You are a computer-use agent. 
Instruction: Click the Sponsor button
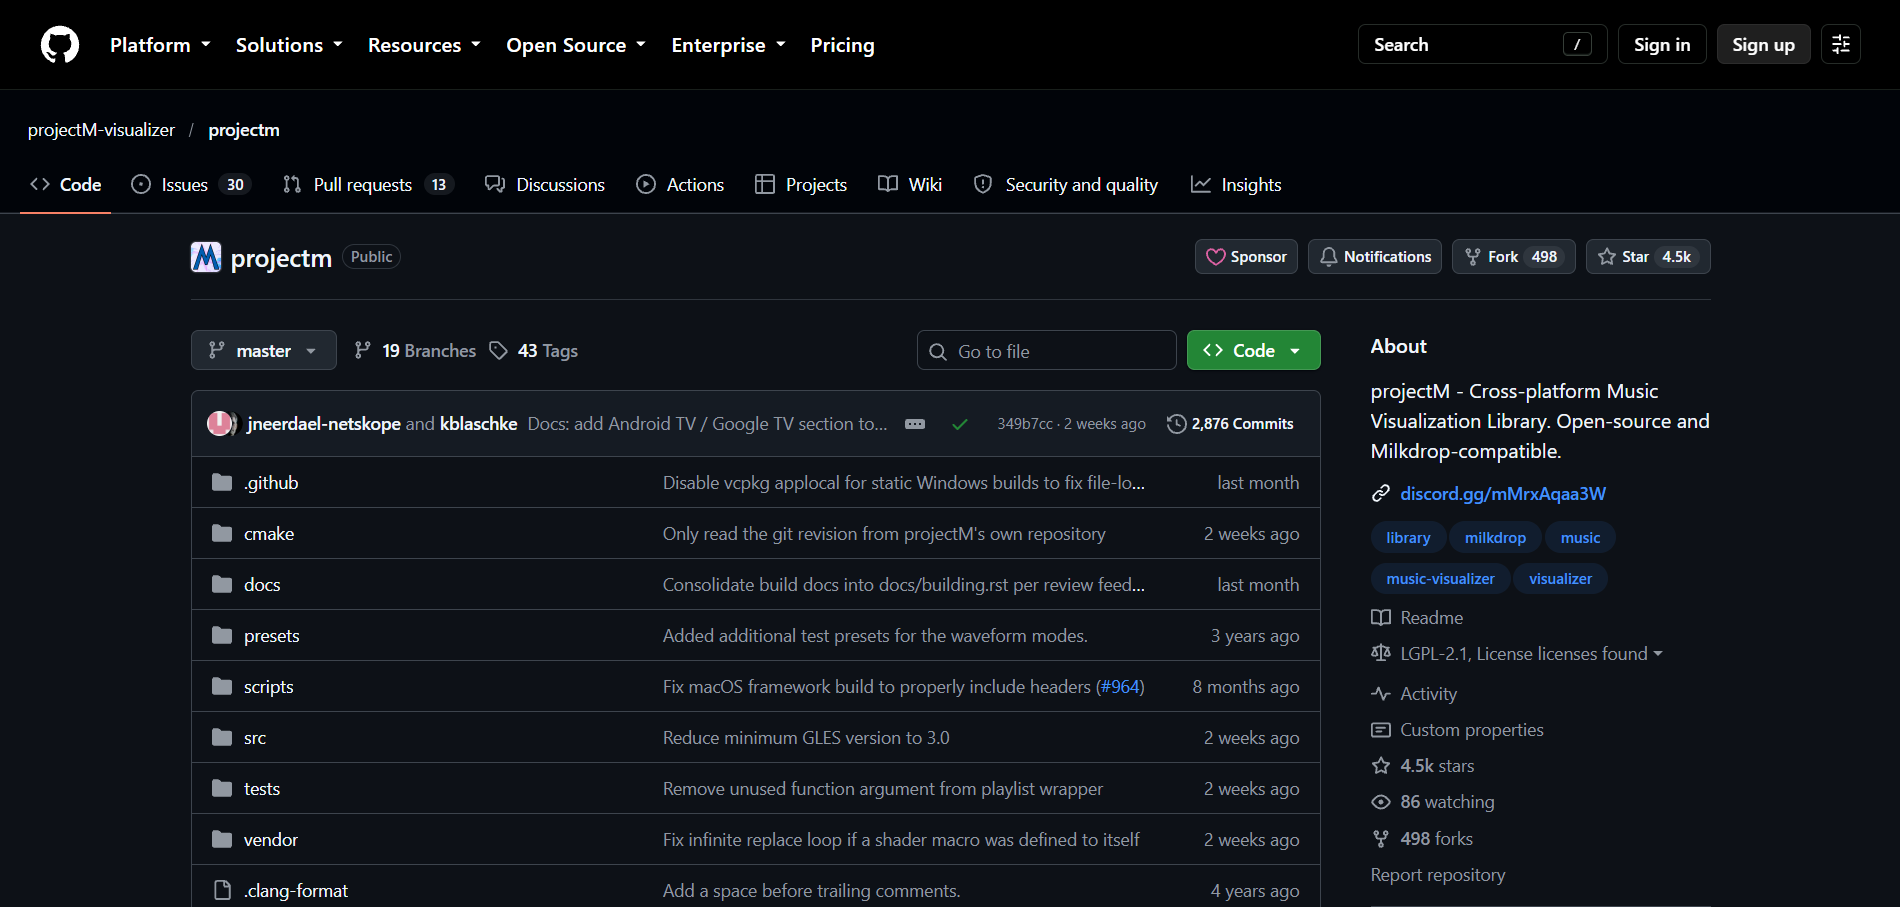click(x=1247, y=257)
